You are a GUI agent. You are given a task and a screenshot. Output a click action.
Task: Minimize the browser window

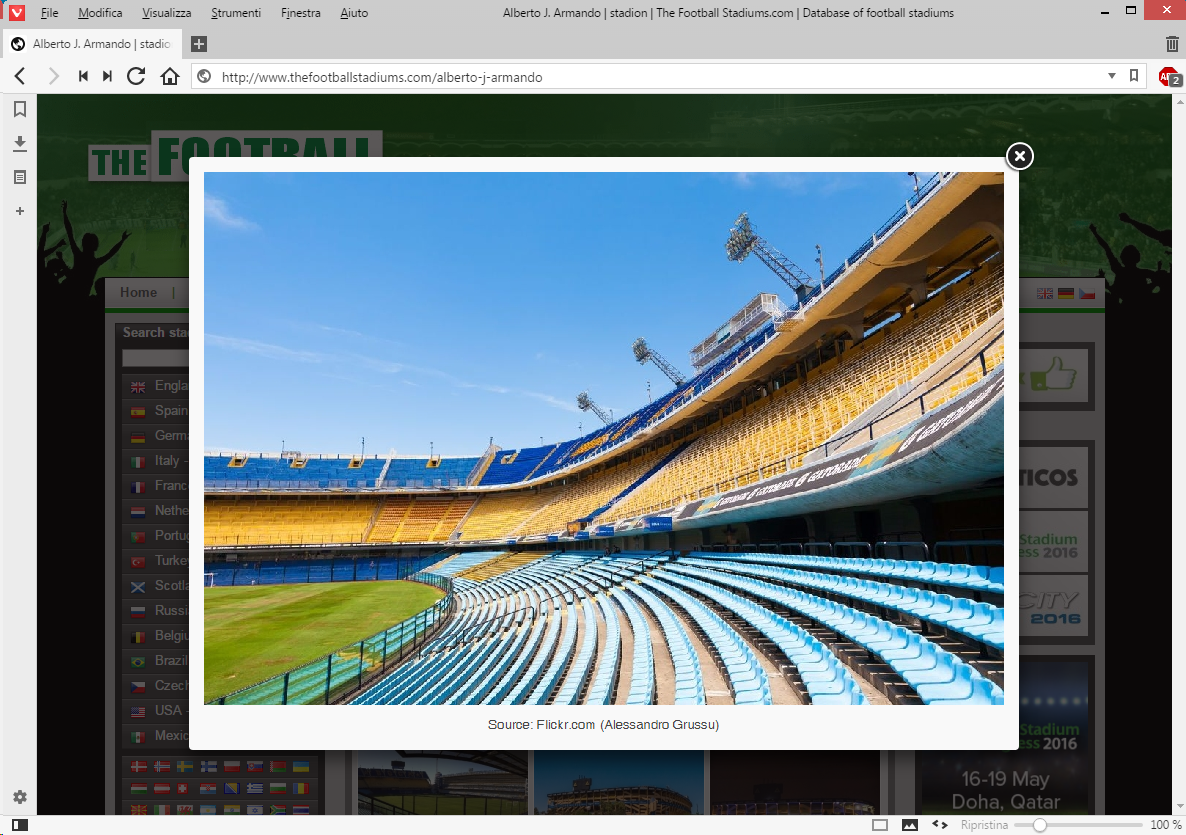click(1106, 11)
